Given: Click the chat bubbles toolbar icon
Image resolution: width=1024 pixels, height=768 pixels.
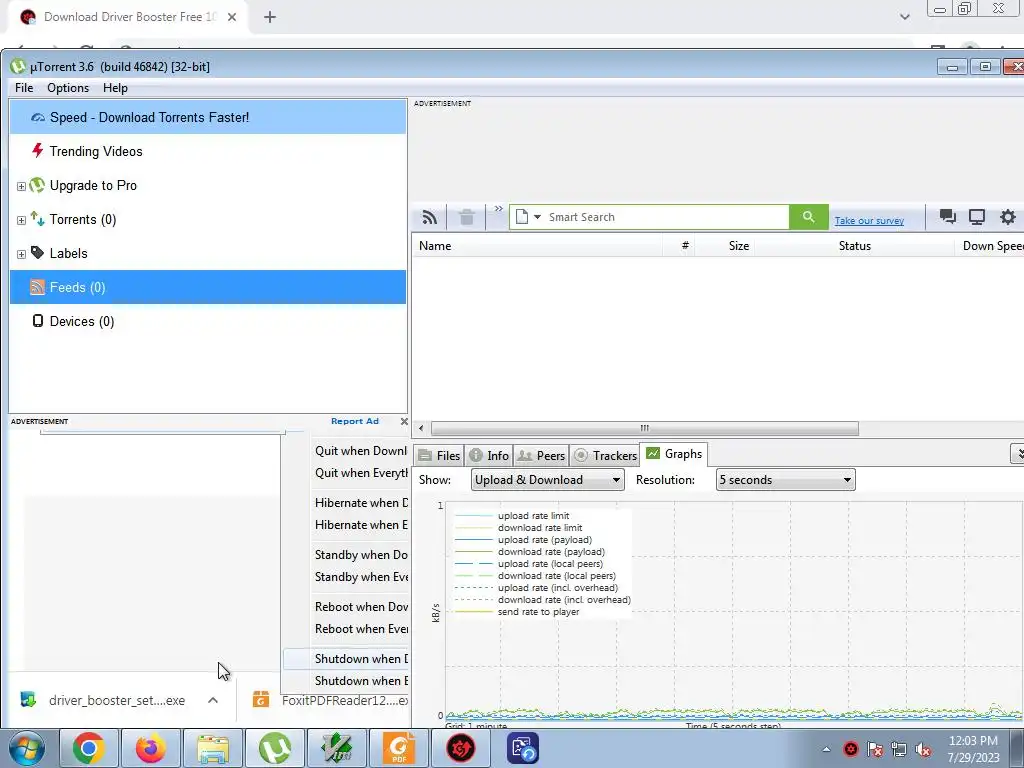Looking at the screenshot, I should click(x=948, y=217).
